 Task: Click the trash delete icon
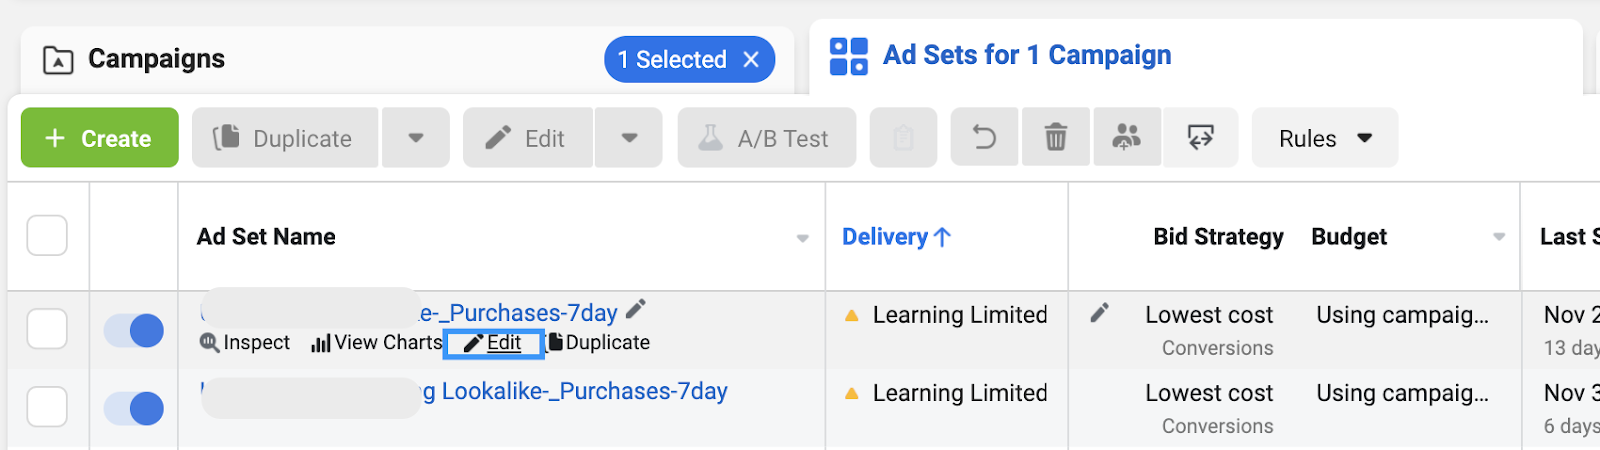coord(1055,138)
